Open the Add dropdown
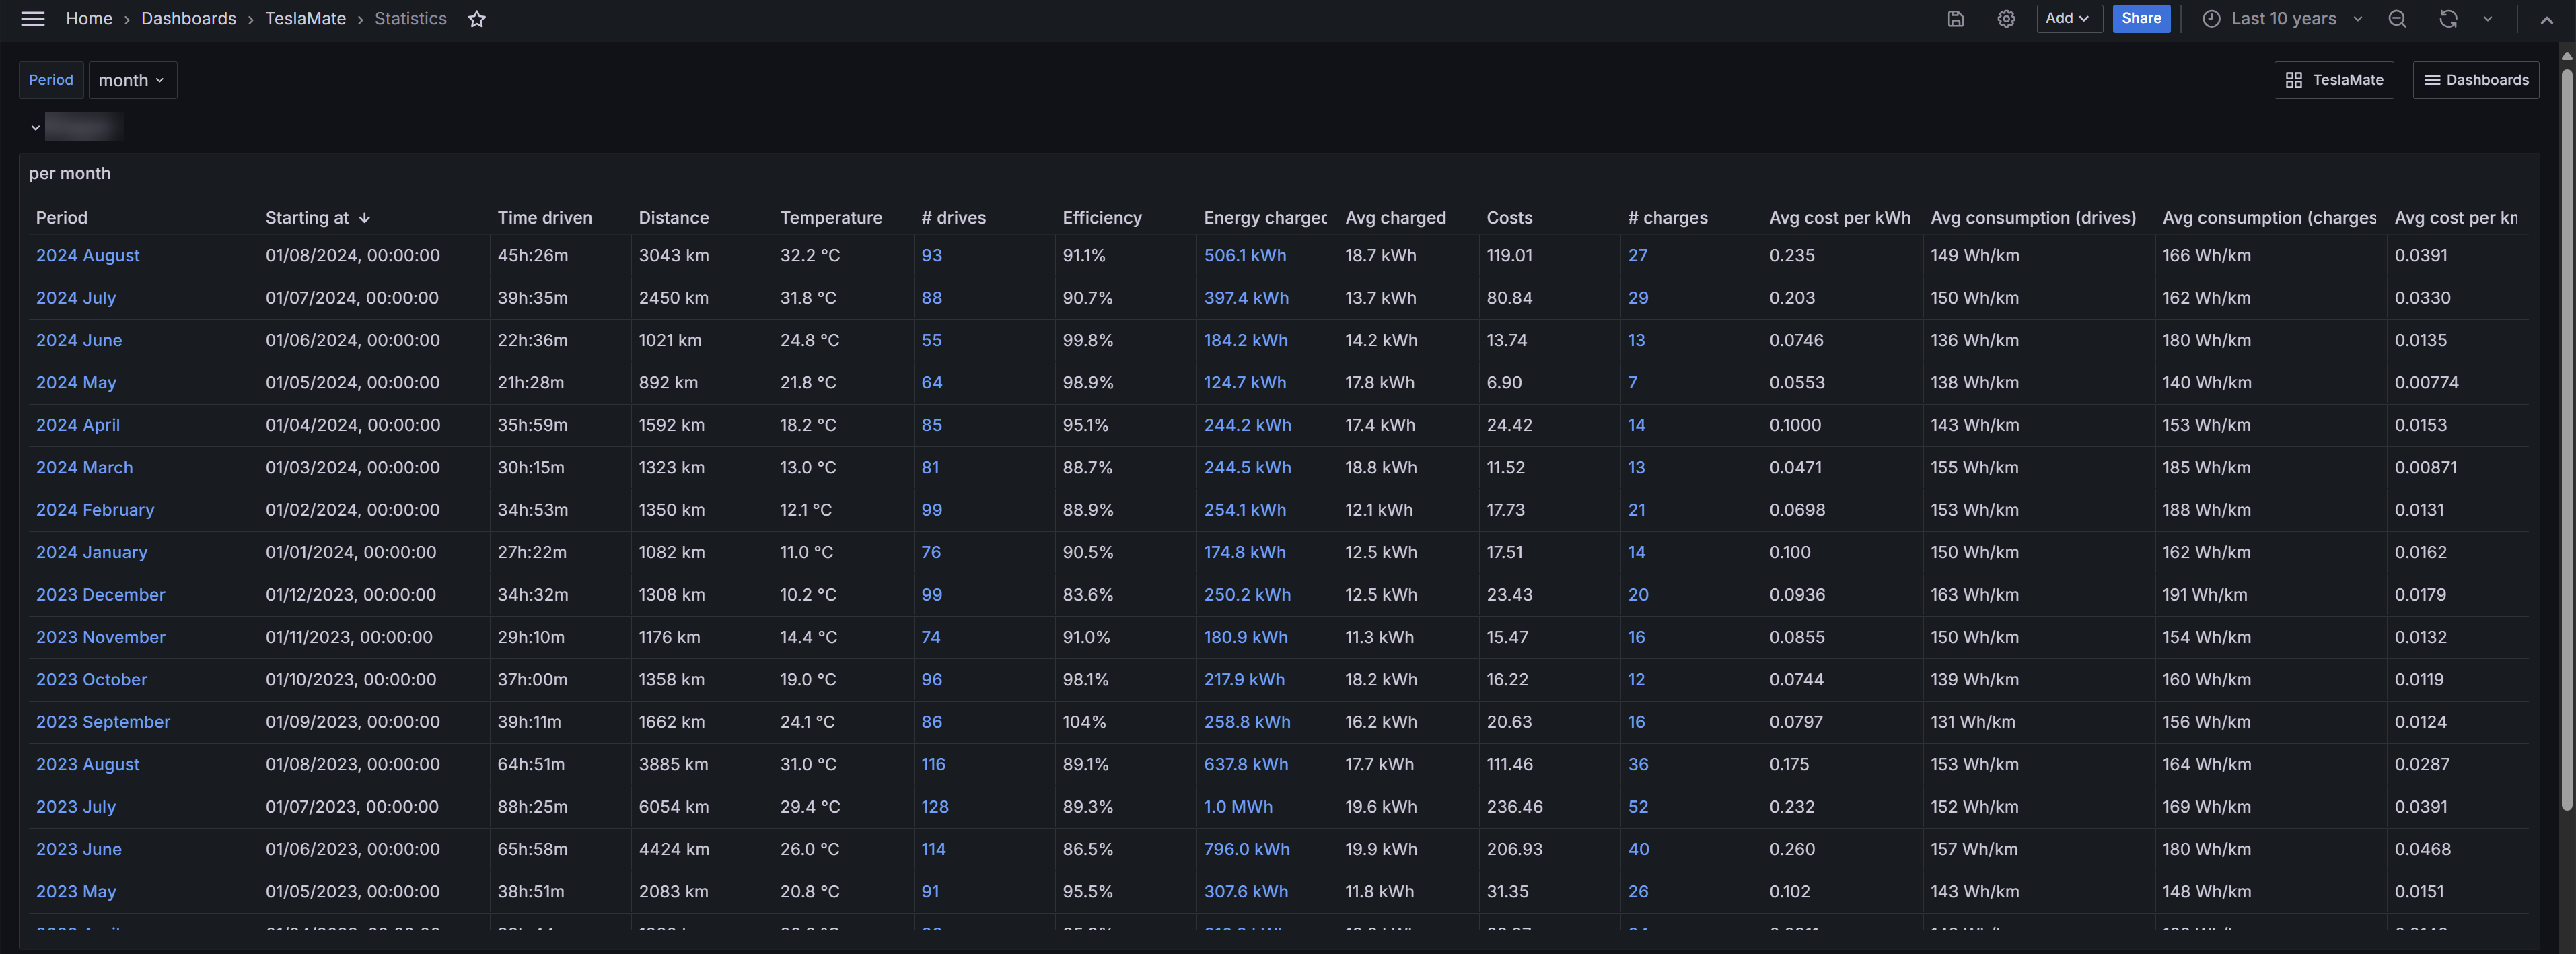2576x954 pixels. [2068, 19]
